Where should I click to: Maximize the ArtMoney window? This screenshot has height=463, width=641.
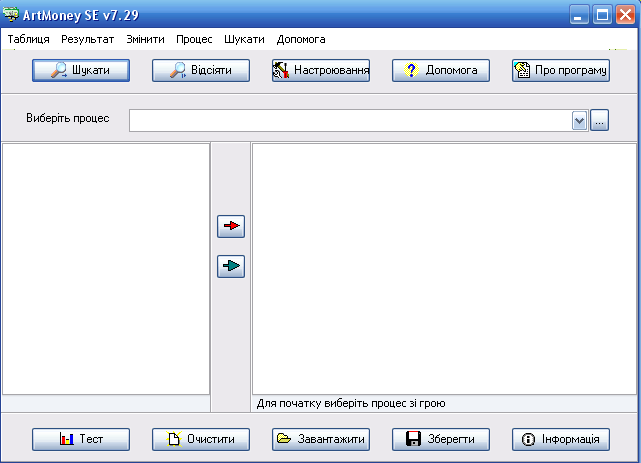pyautogui.click(x=602, y=15)
